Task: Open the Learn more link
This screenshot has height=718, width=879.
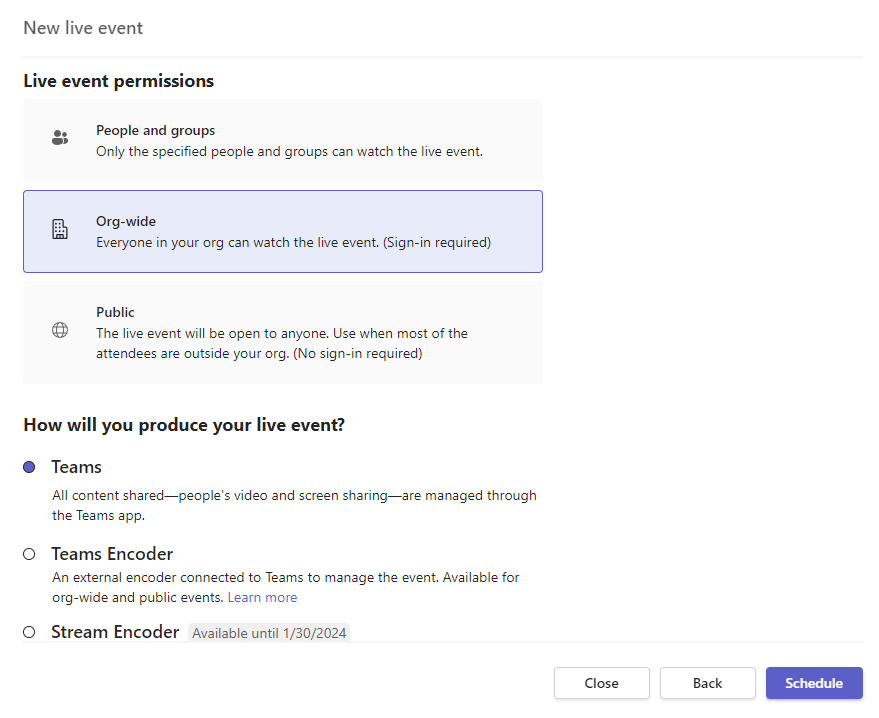Action: [262, 597]
